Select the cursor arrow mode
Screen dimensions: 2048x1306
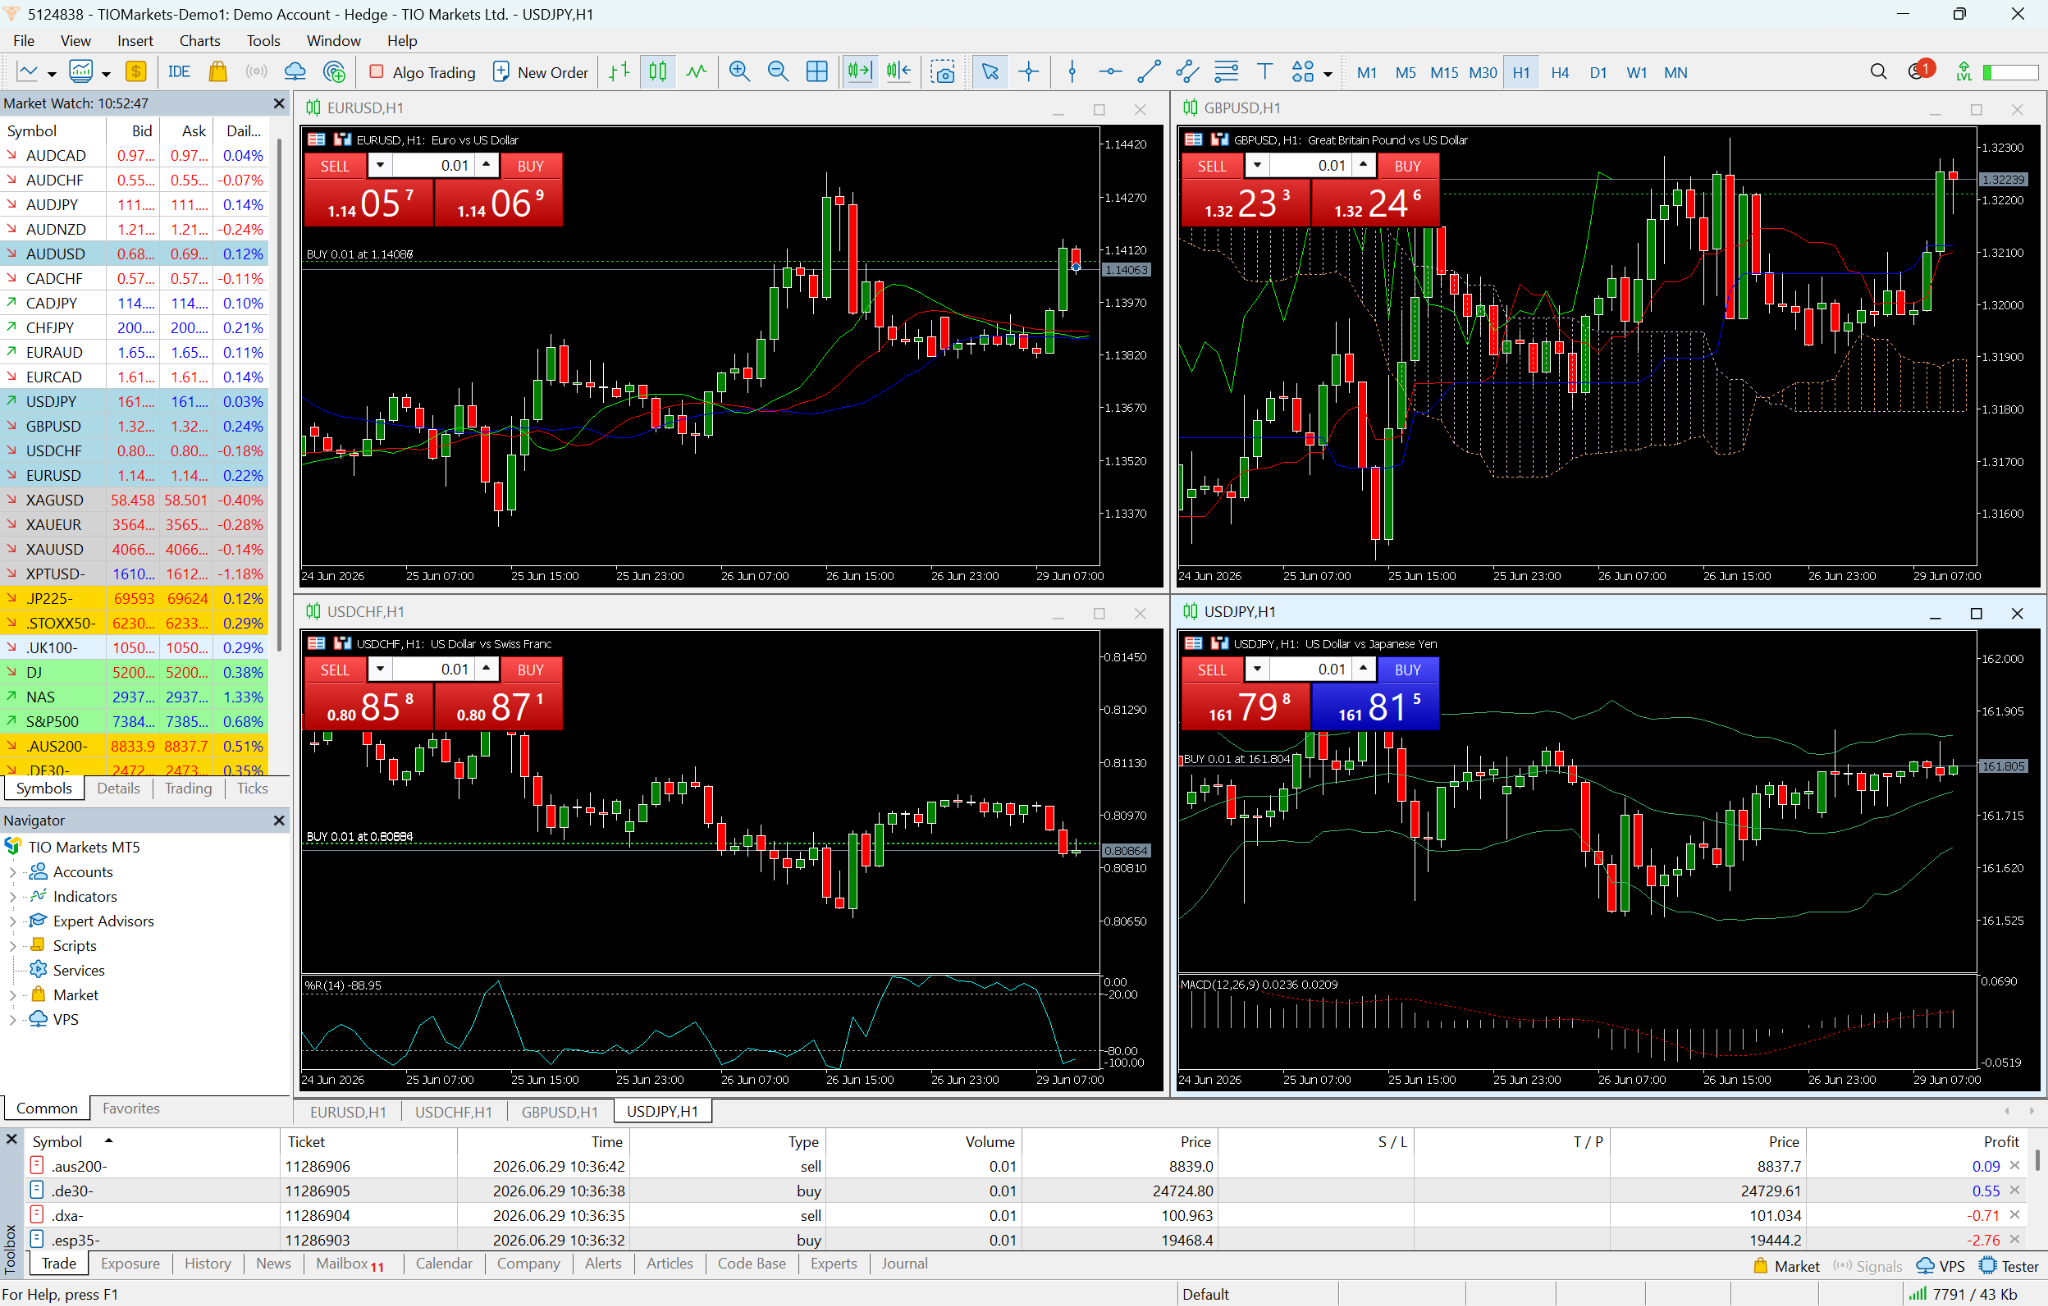[x=990, y=72]
